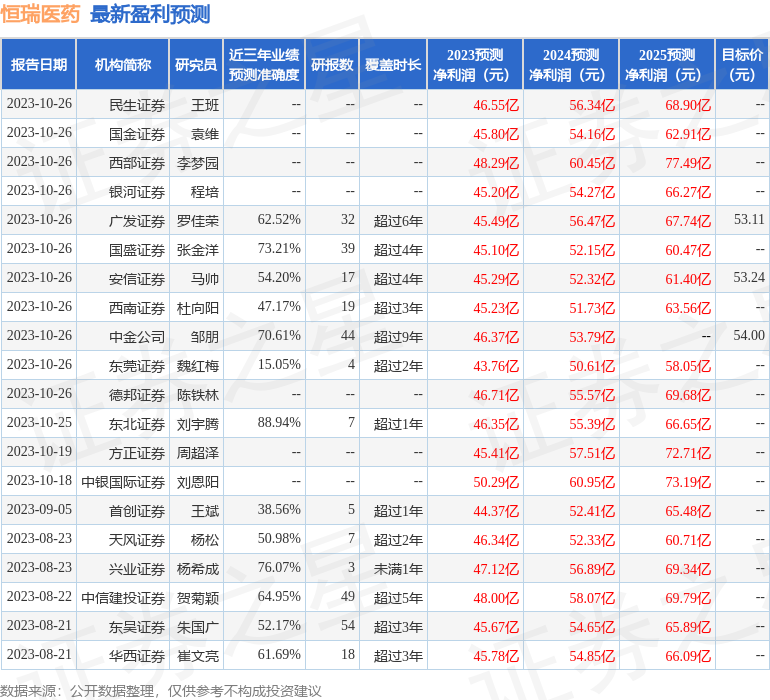
Task: Select the 目标价 column header
Action: 742,64
